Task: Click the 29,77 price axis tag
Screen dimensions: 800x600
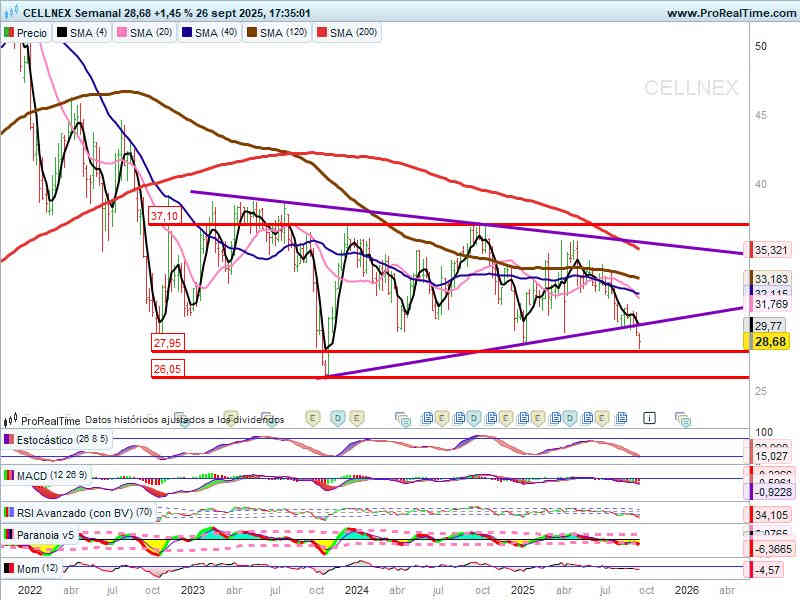Action: (x=763, y=325)
